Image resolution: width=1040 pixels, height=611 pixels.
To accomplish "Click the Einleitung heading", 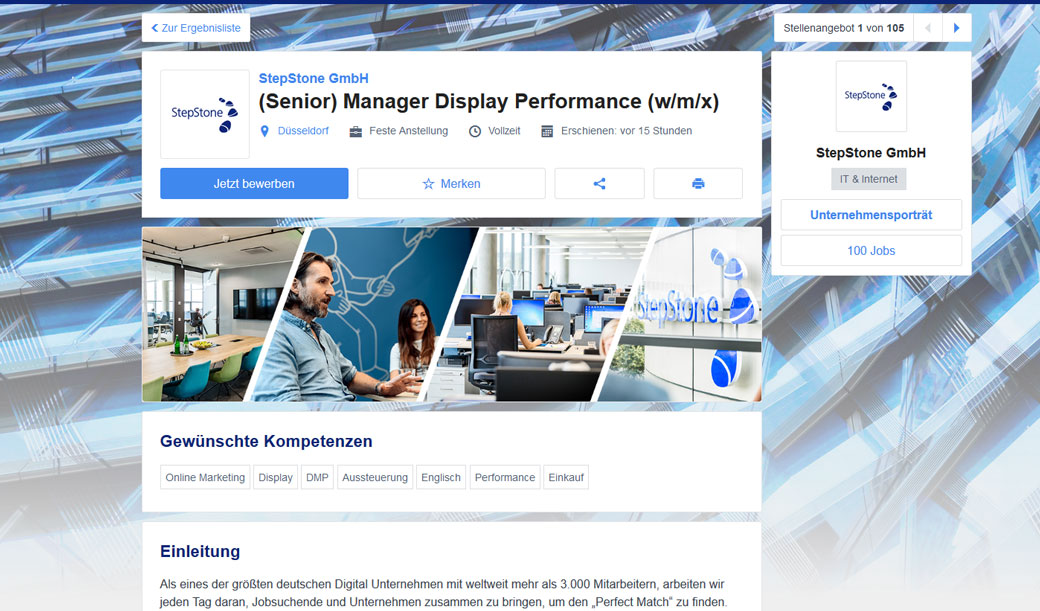I will point(200,551).
